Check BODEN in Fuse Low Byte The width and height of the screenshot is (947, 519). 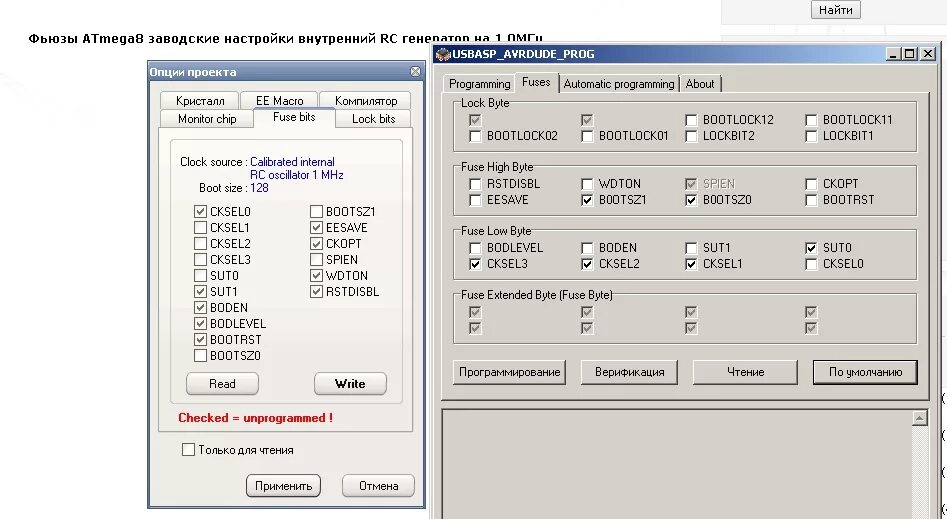tap(587, 248)
